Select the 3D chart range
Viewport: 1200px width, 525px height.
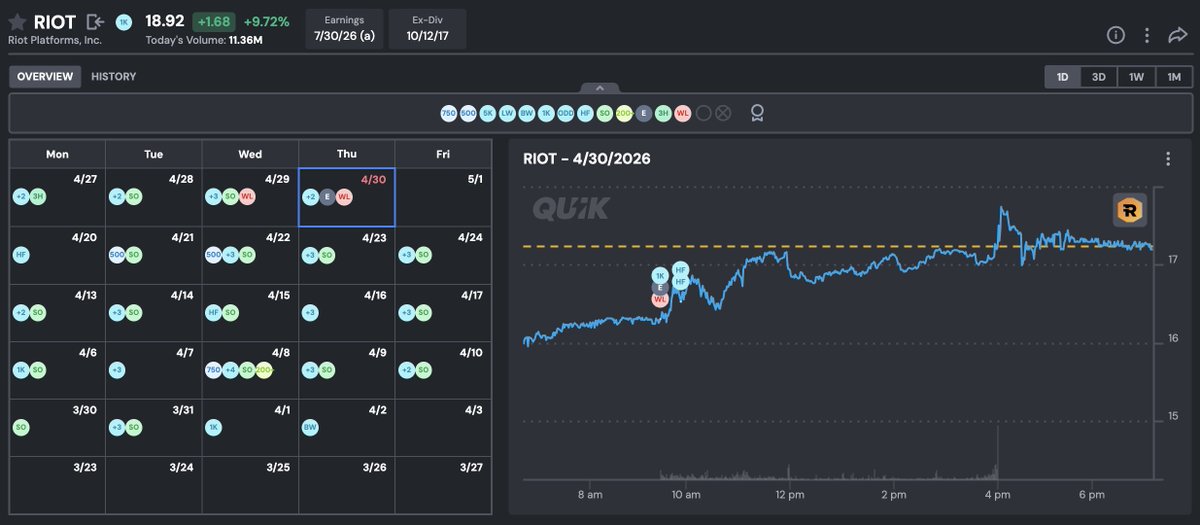[1098, 77]
